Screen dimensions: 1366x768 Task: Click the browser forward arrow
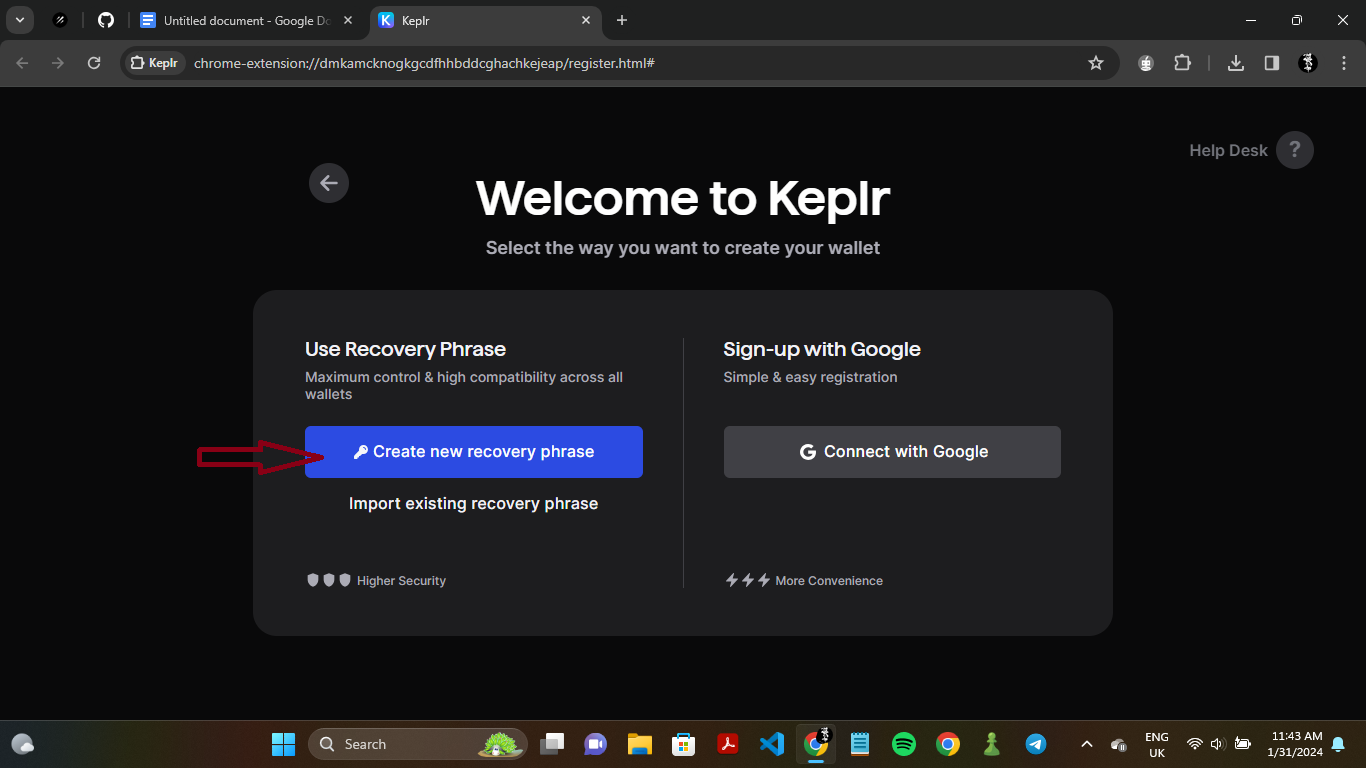point(58,63)
